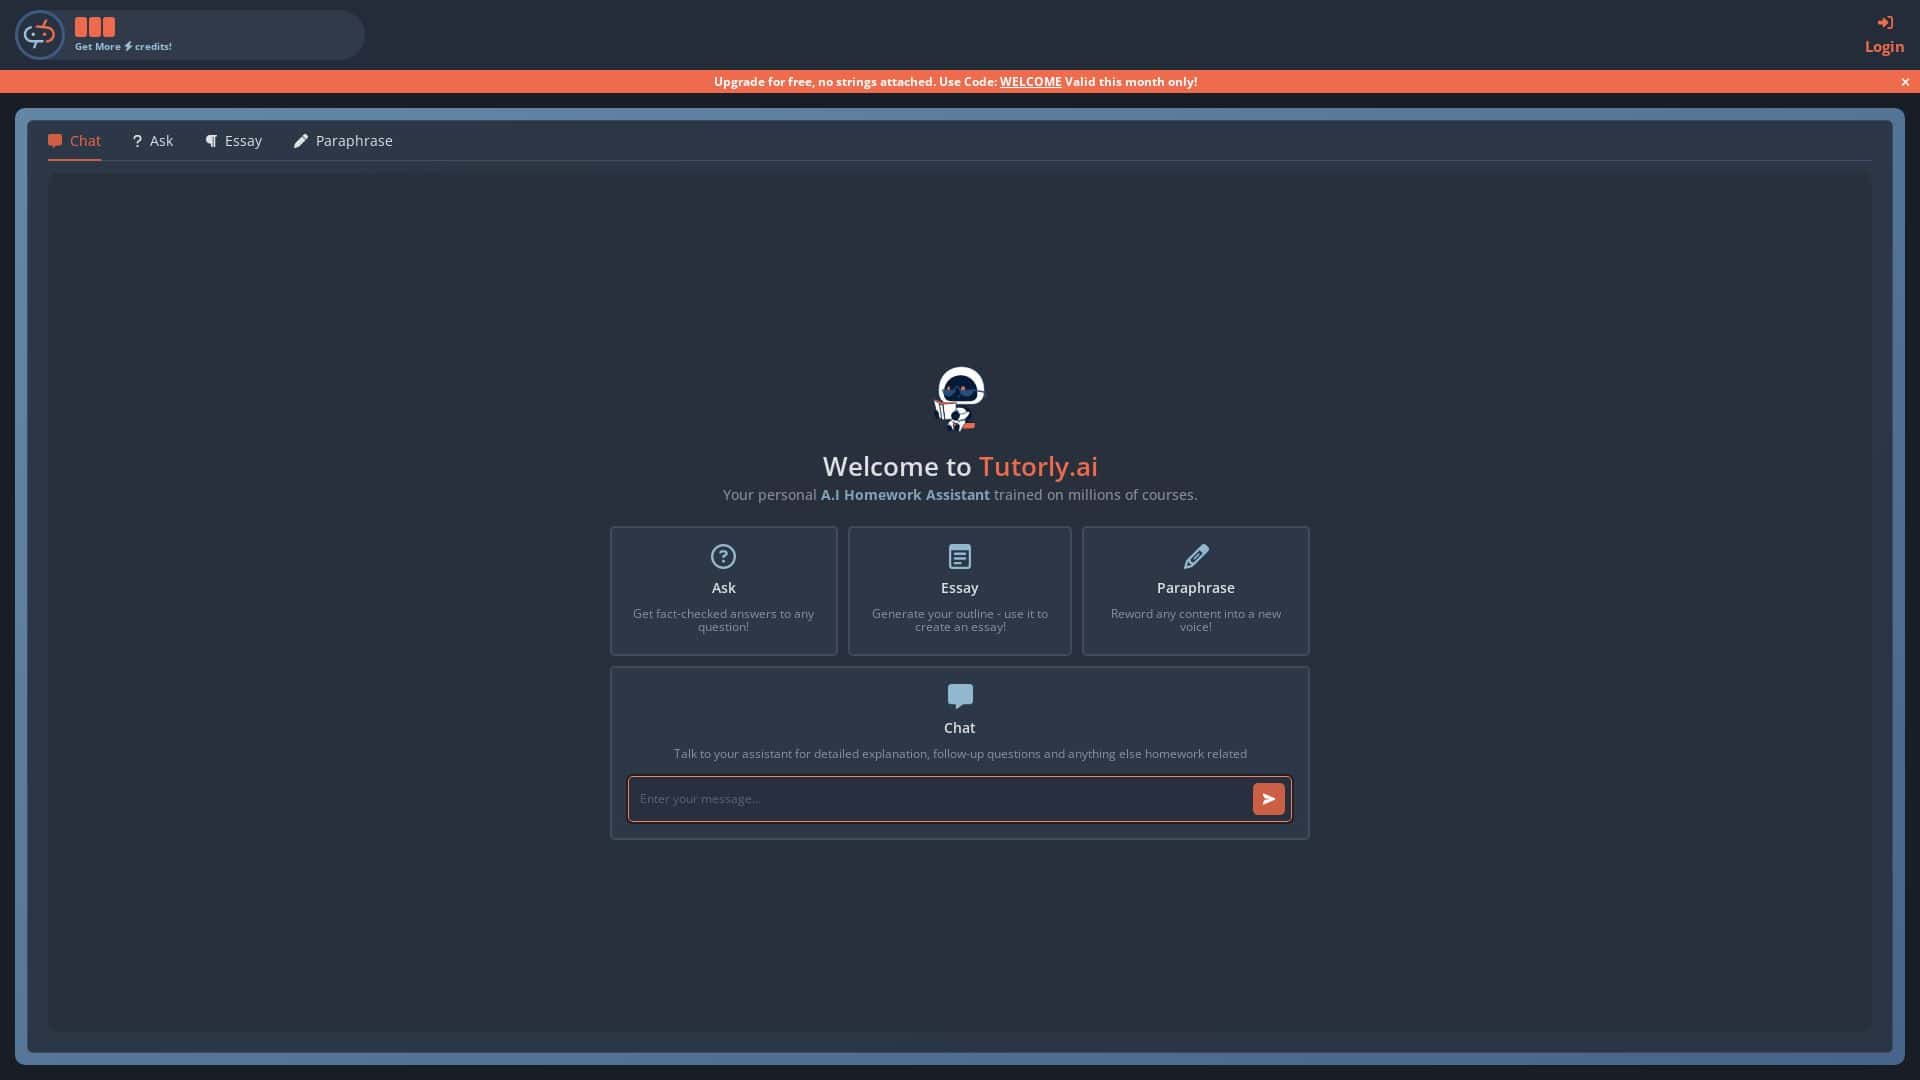Select the pen icon on the Paraphrase card
Viewport: 1920px width, 1080px height.
(x=1196, y=557)
